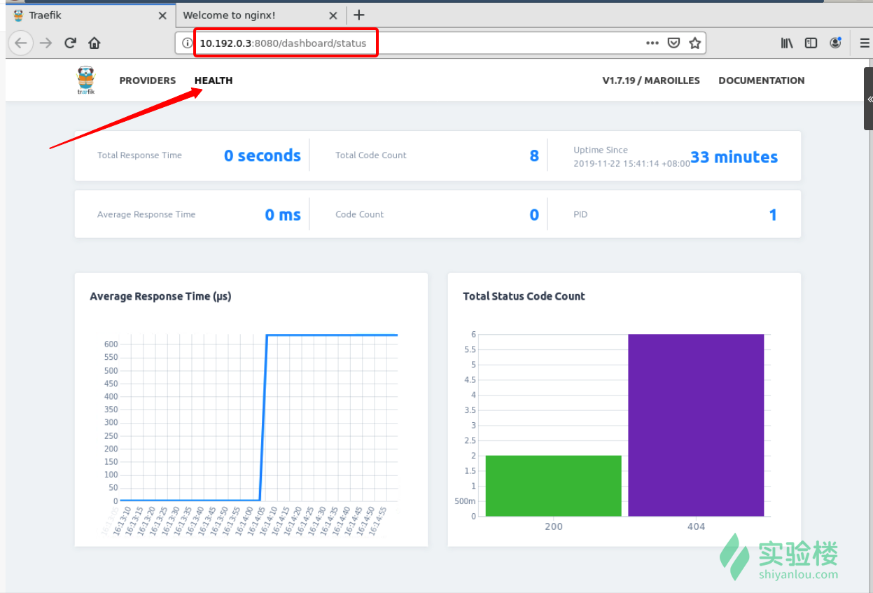
Task: Save page to Pocket icon
Action: (x=674, y=43)
